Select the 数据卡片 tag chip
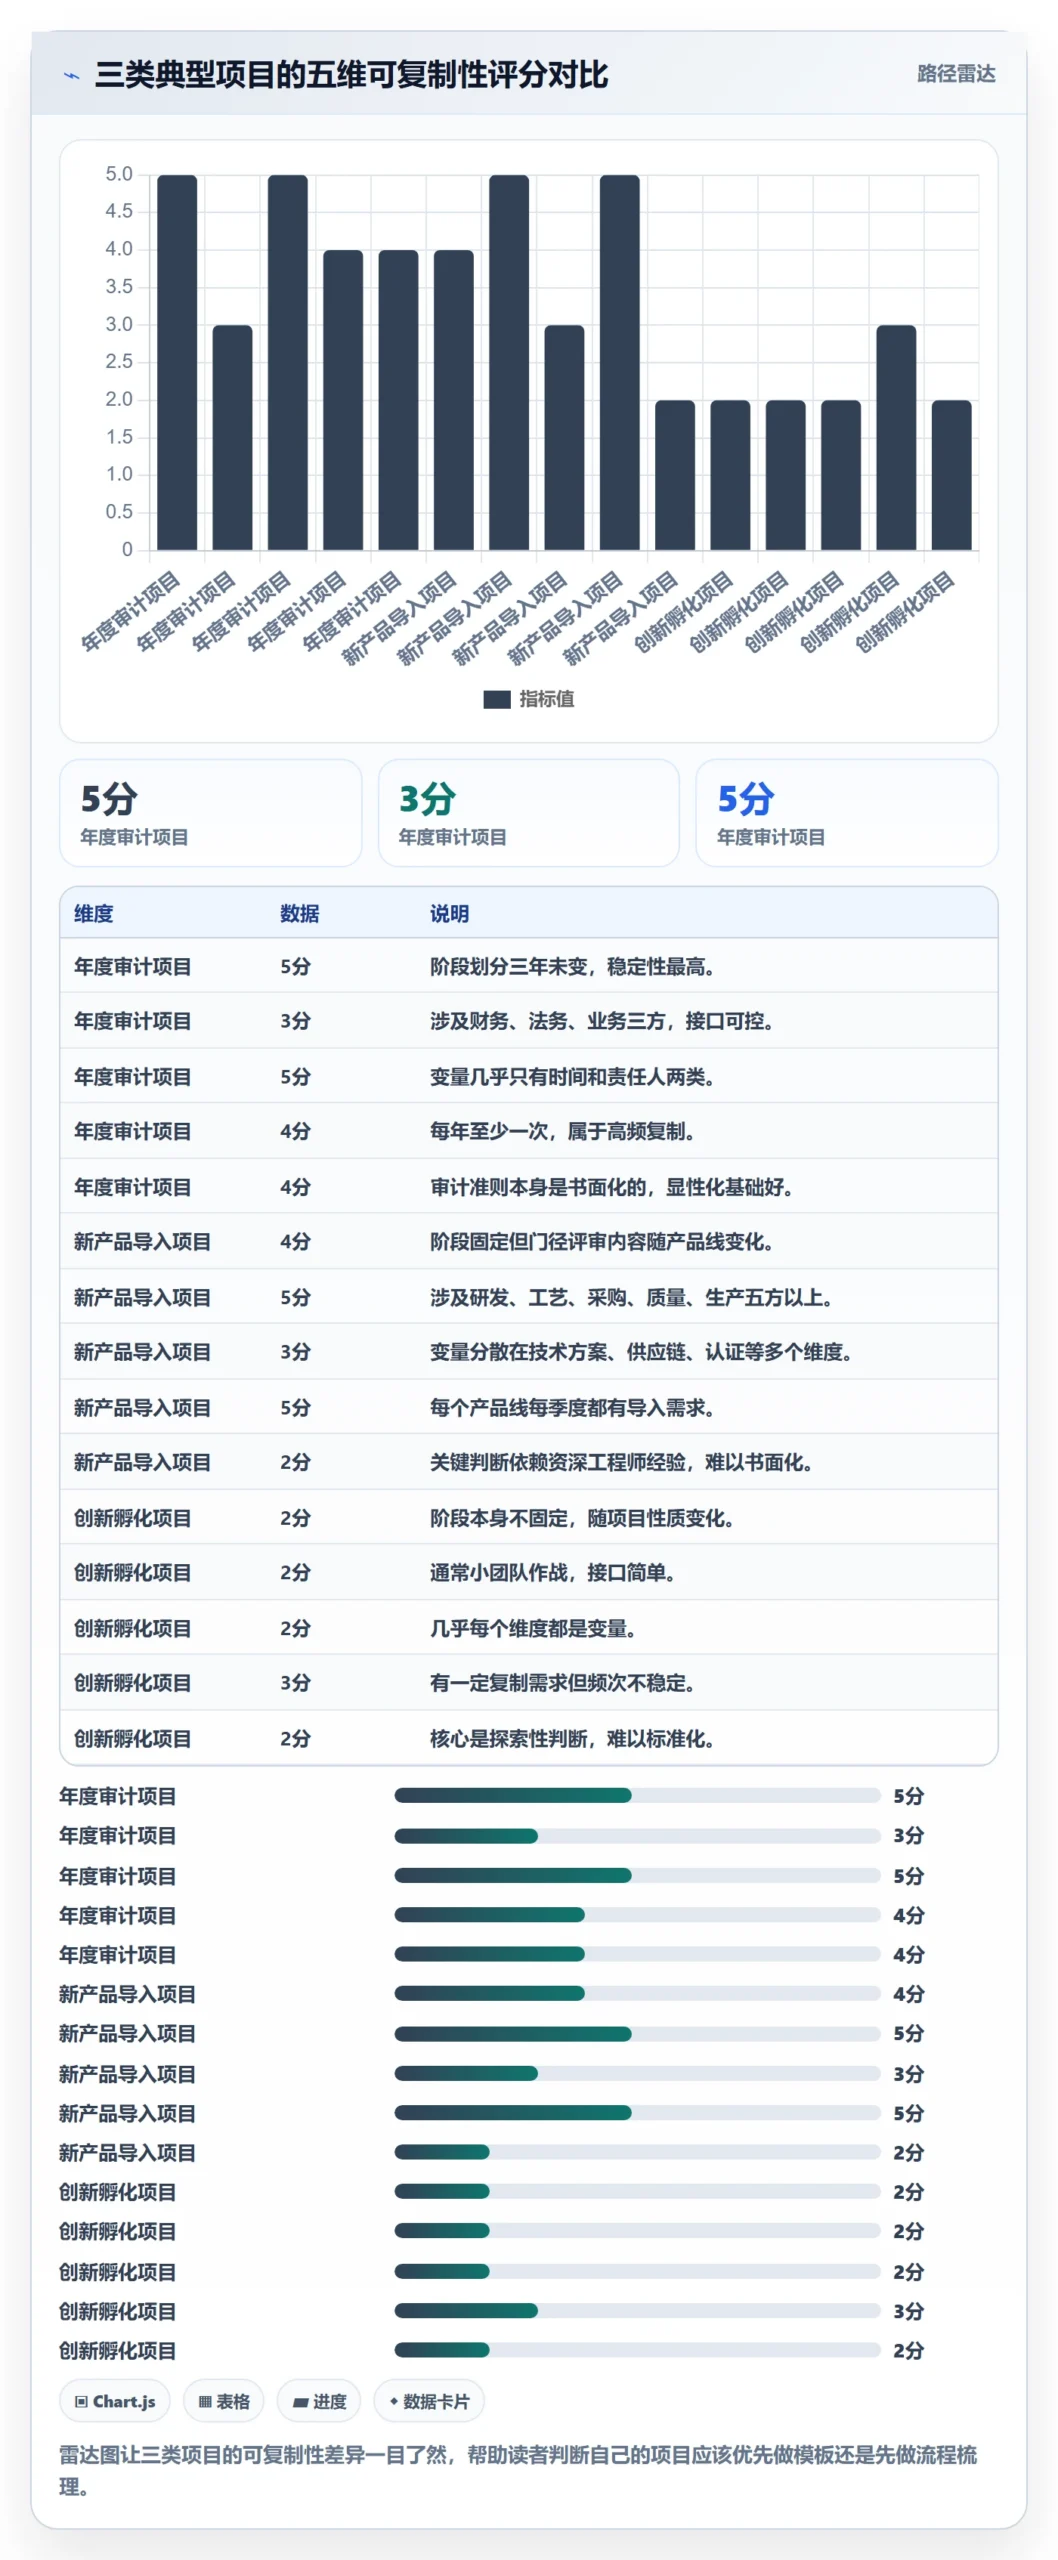This screenshot has height=2560, width=1058. (429, 2401)
